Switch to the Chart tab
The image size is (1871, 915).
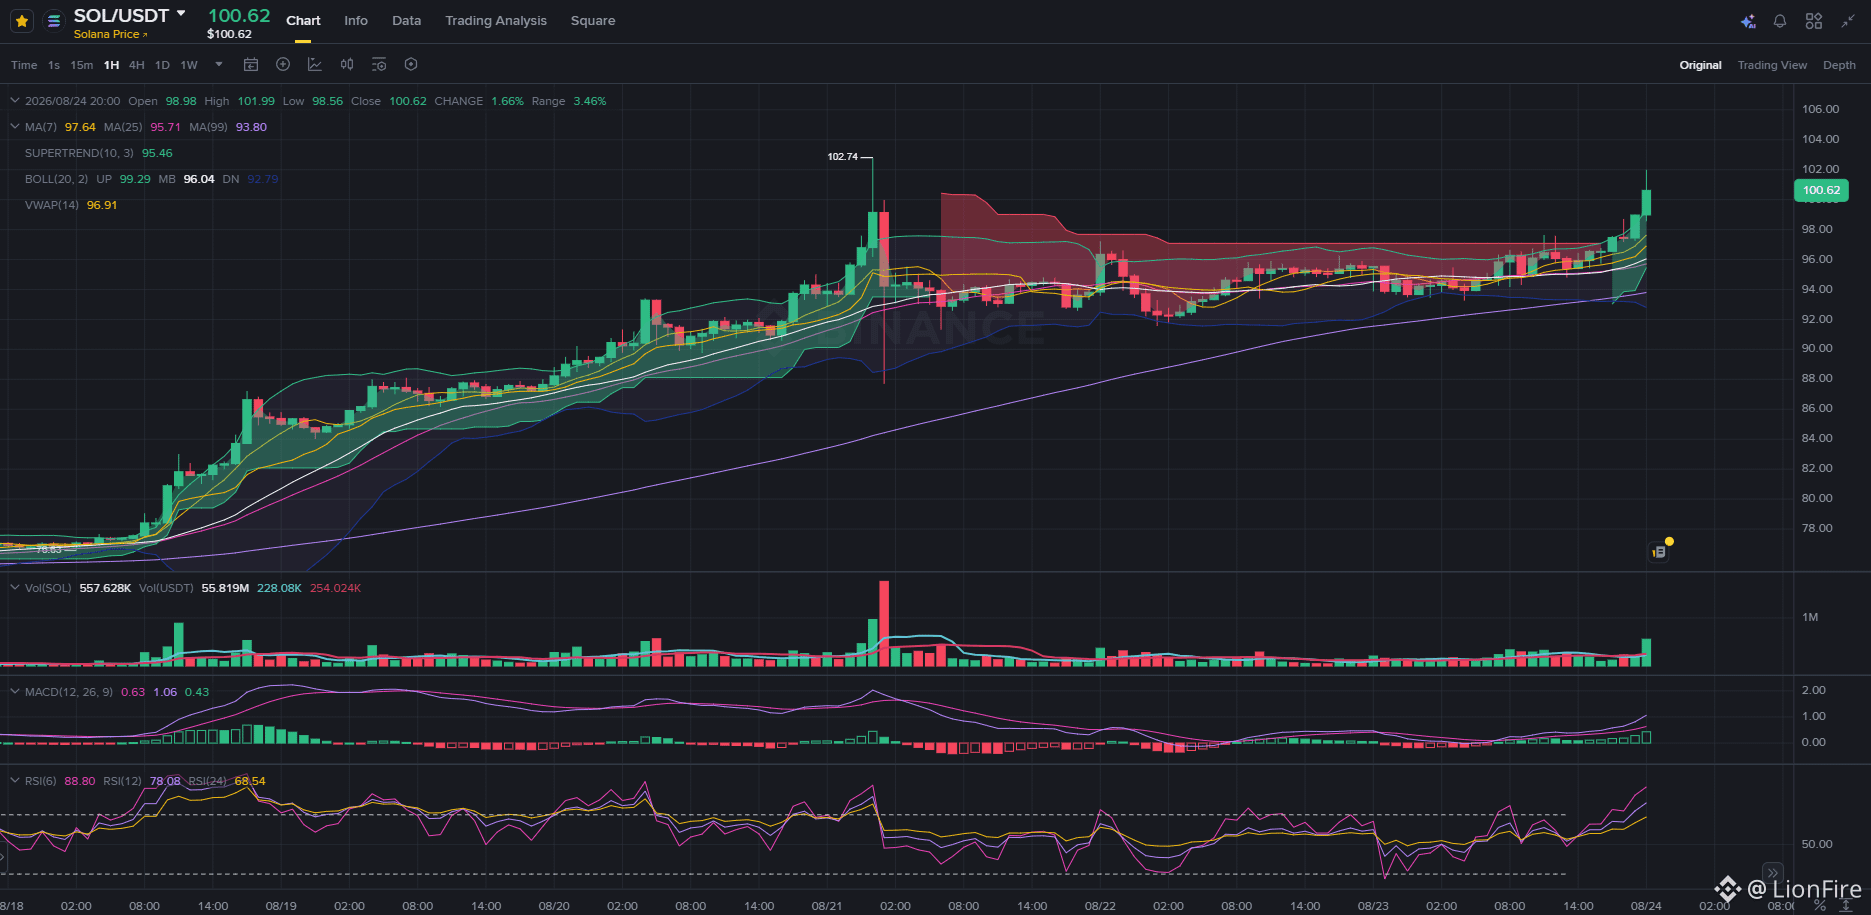[x=303, y=21]
